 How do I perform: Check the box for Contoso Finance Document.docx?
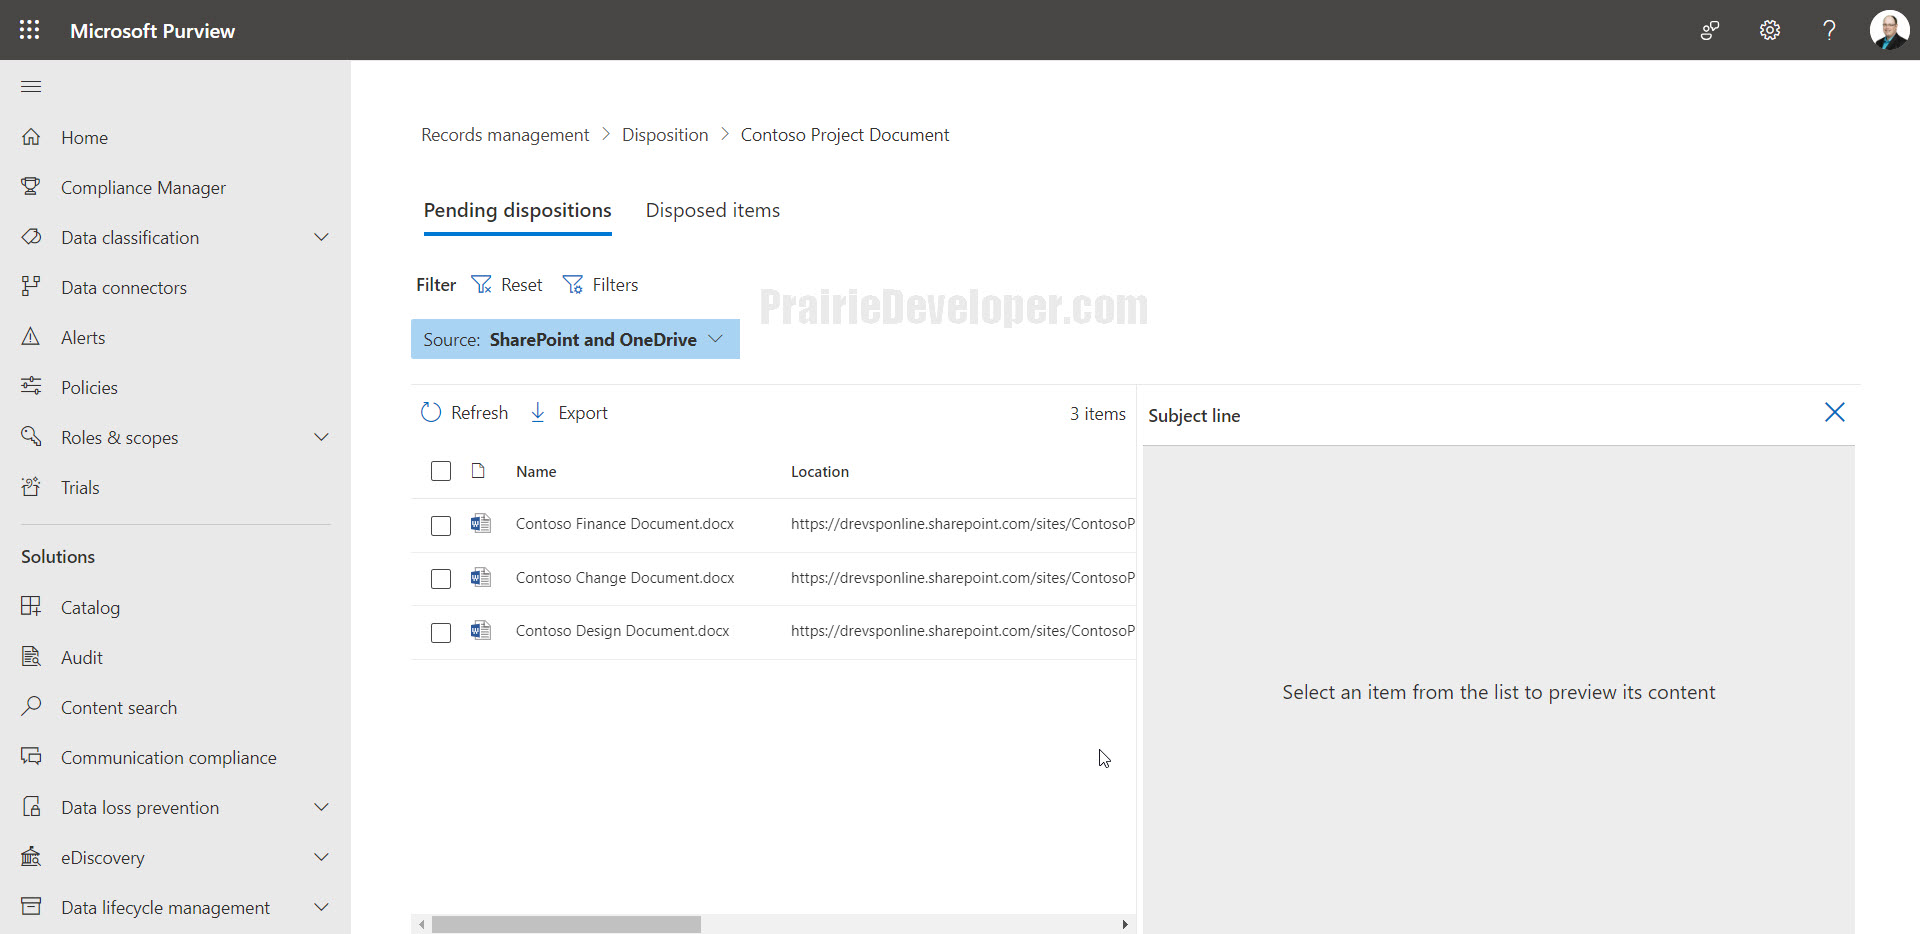[441, 525]
